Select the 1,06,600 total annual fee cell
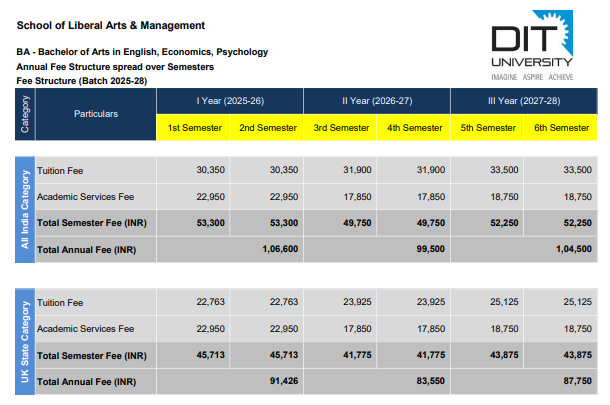The image size is (610, 405). 276,249
